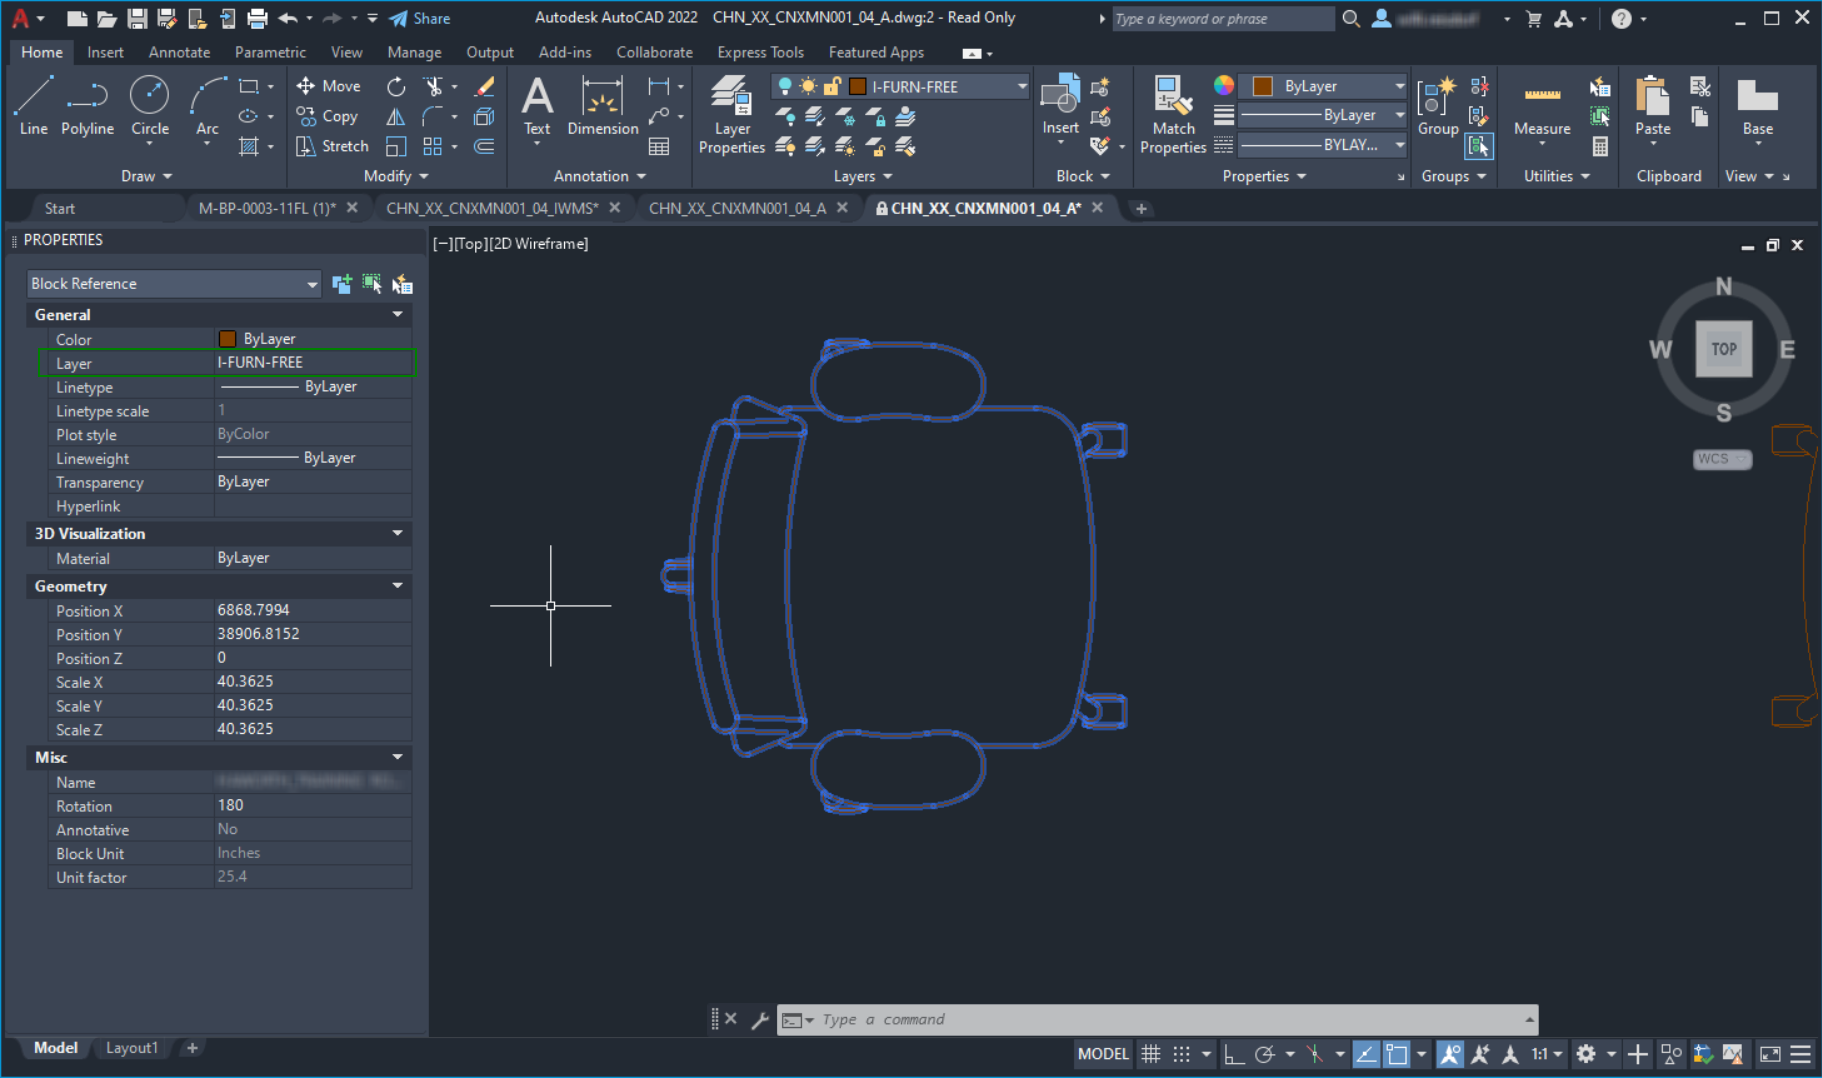1822x1078 pixels.
Task: Click the Move tool in Modify panel
Action: coord(330,86)
